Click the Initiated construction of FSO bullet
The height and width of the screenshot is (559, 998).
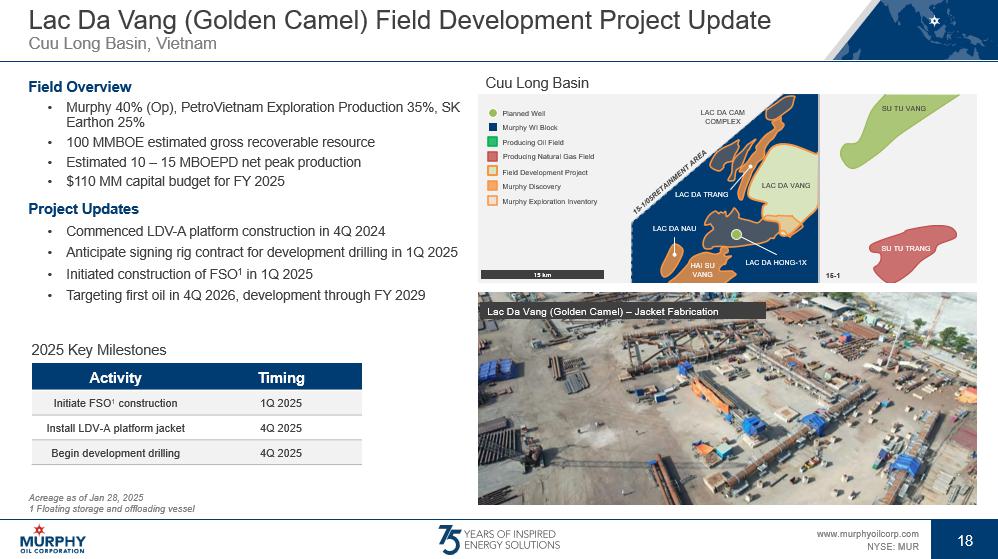189,274
